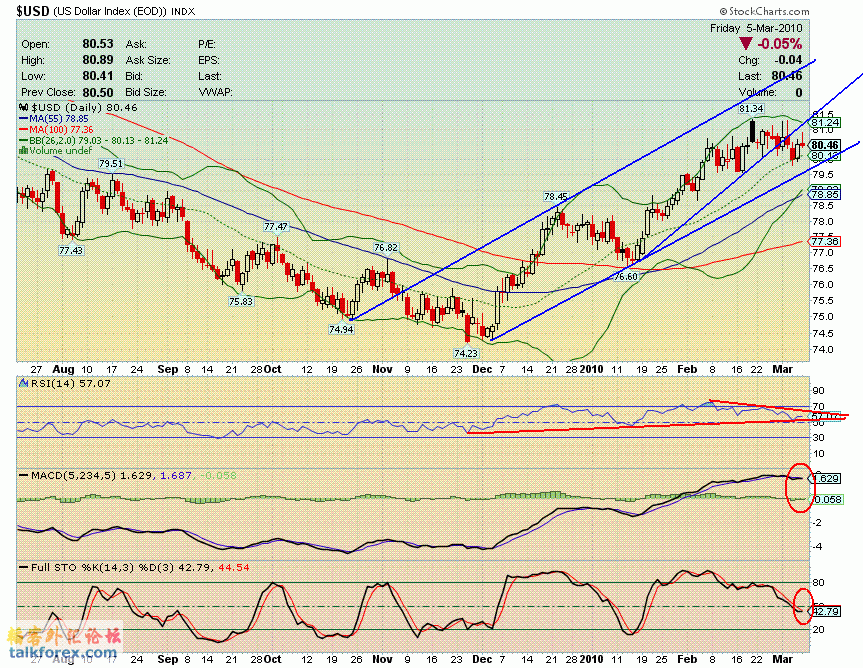
Task: Click the VWAP label
Action: 215,92
